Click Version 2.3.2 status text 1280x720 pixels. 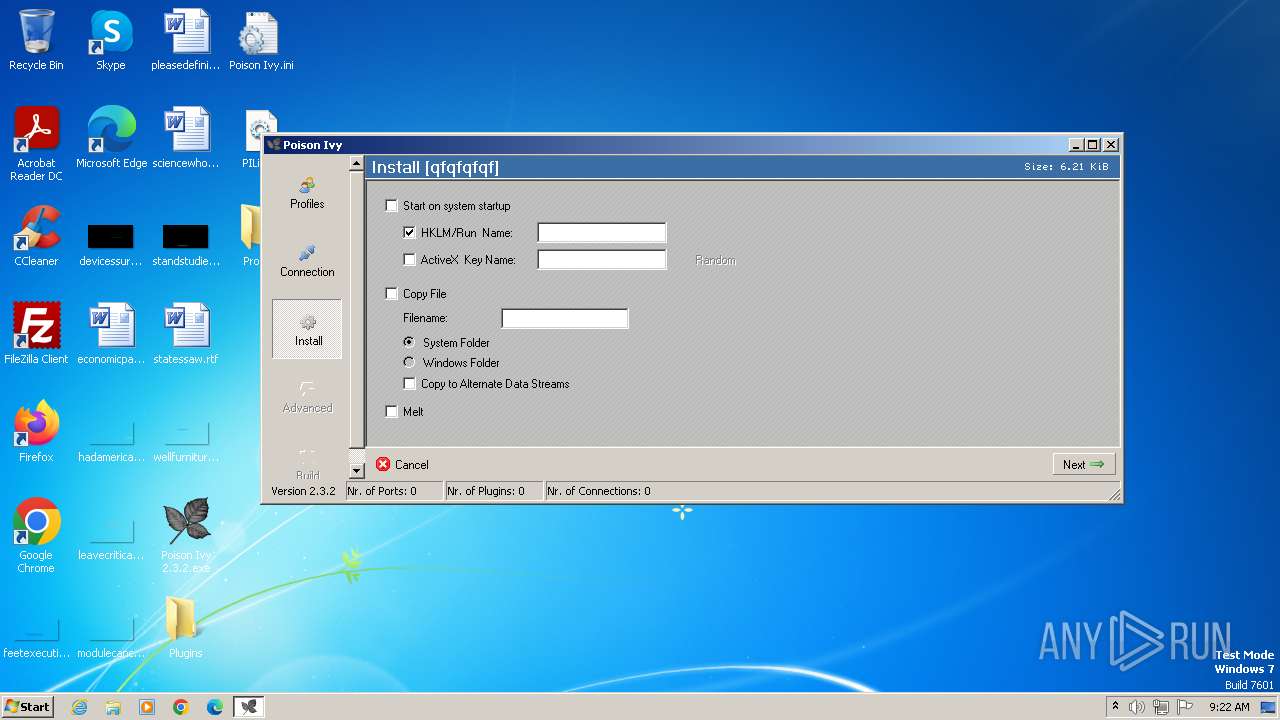point(303,491)
